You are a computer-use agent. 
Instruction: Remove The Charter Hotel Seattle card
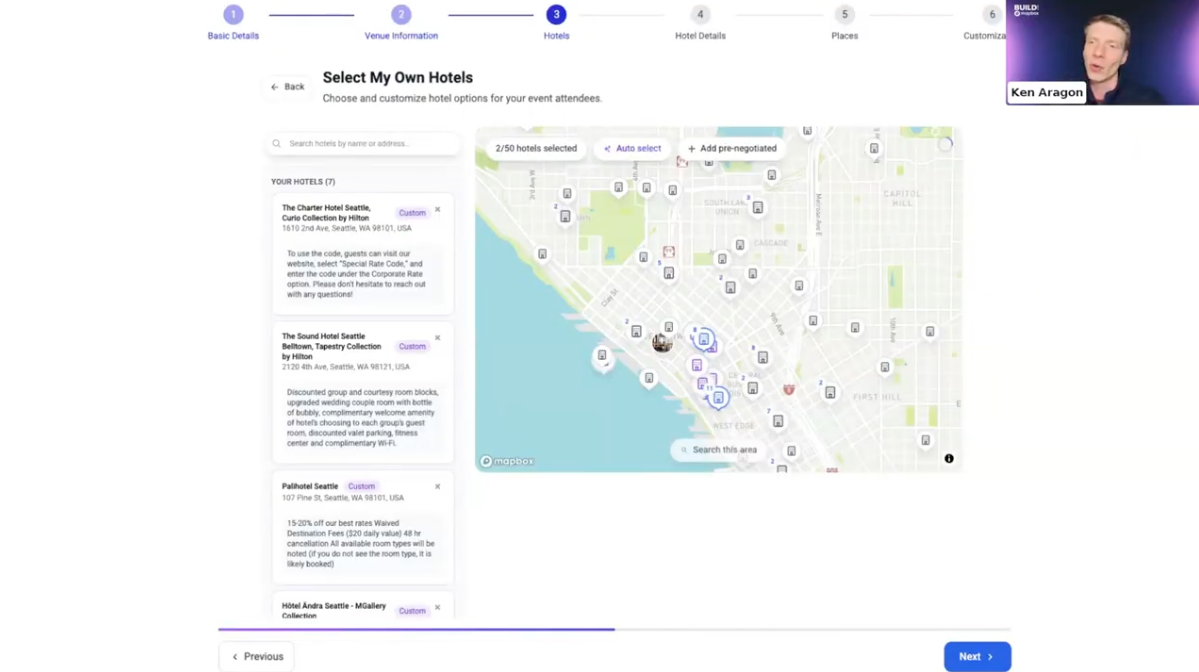coord(437,209)
